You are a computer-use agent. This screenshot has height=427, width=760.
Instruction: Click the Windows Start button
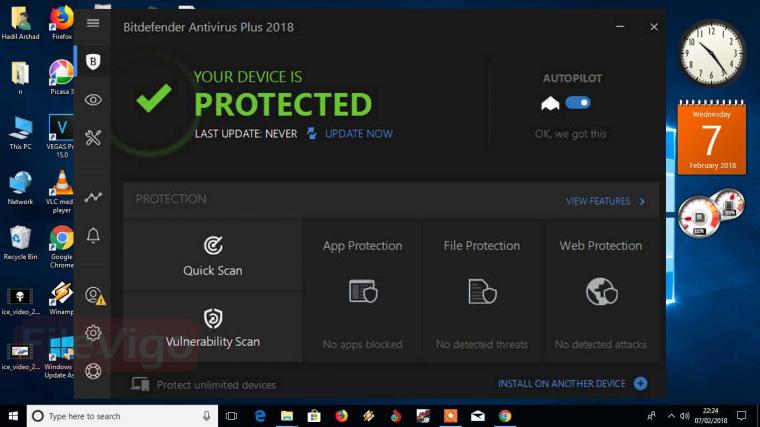pos(13,416)
